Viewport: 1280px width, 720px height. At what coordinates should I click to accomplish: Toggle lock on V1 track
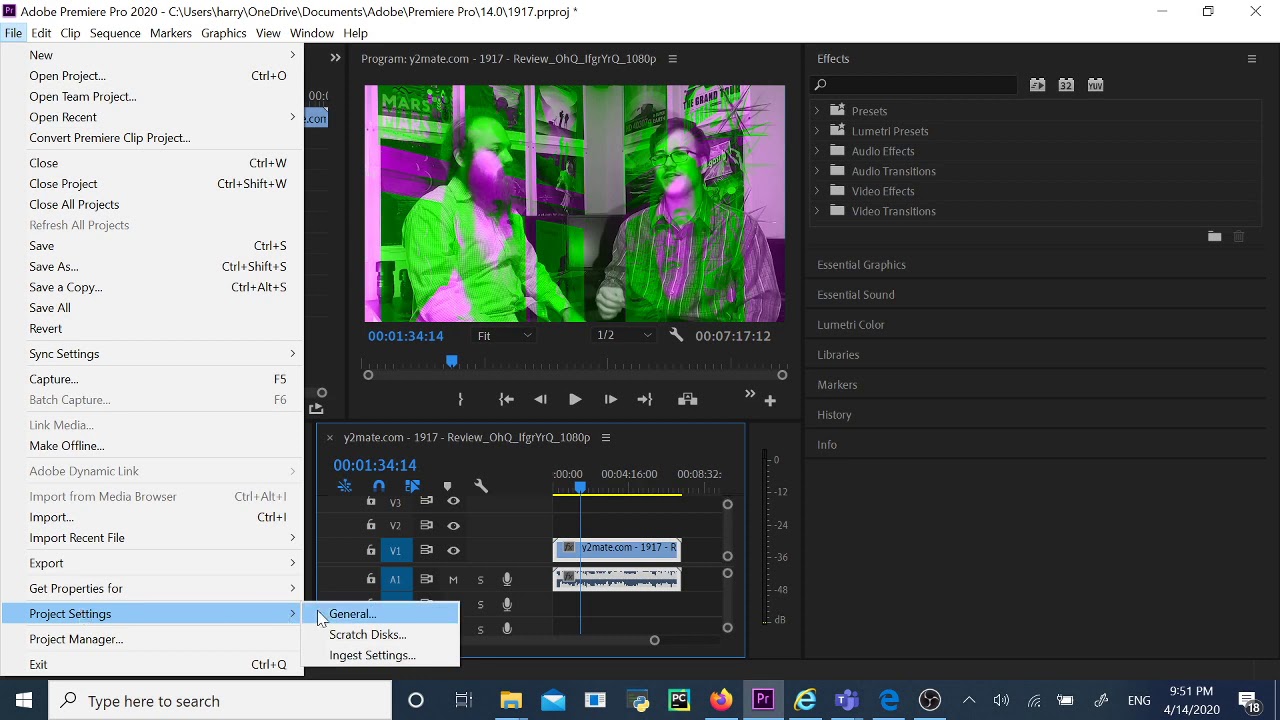371,551
